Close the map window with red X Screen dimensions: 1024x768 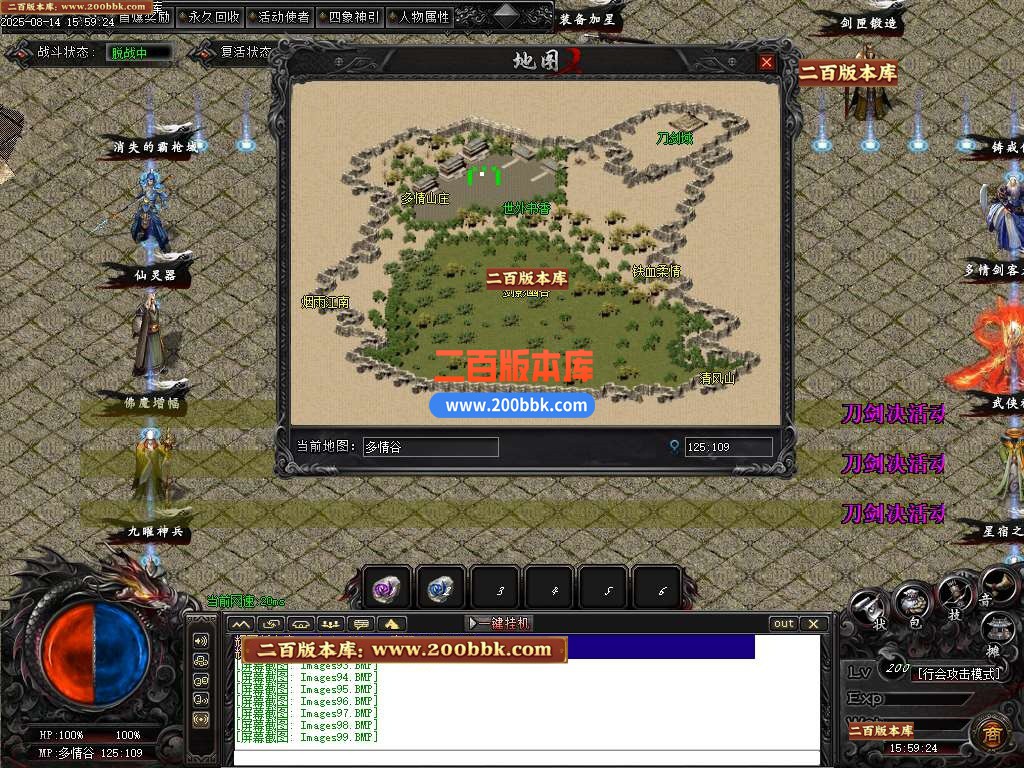[x=766, y=62]
